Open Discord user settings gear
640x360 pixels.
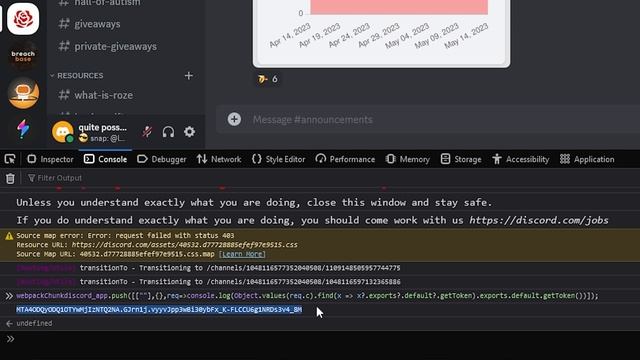[189, 132]
